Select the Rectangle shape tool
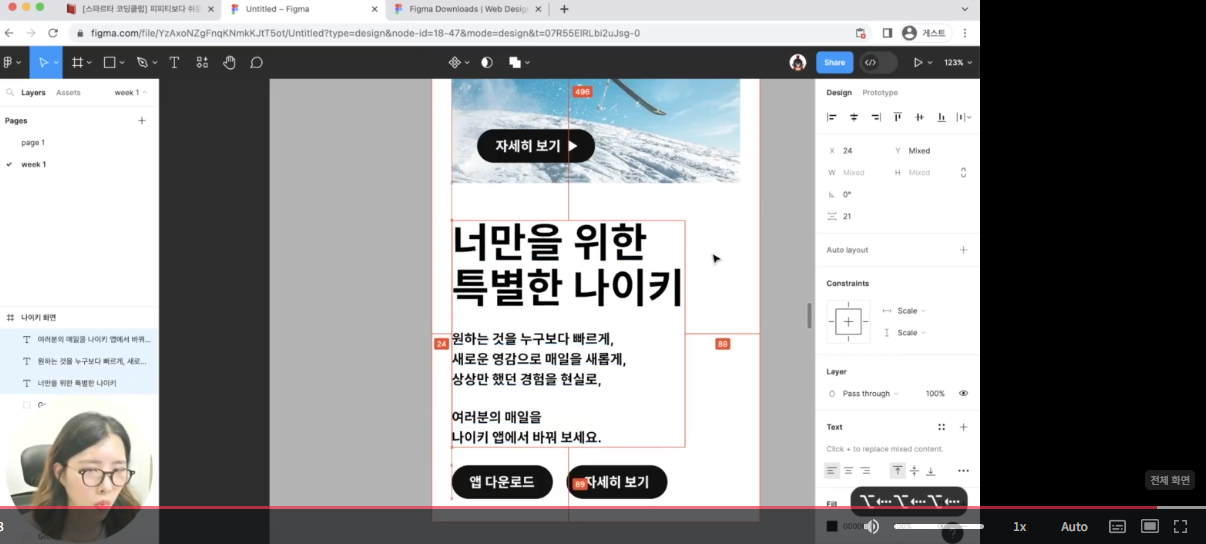1206x544 pixels. [x=109, y=62]
